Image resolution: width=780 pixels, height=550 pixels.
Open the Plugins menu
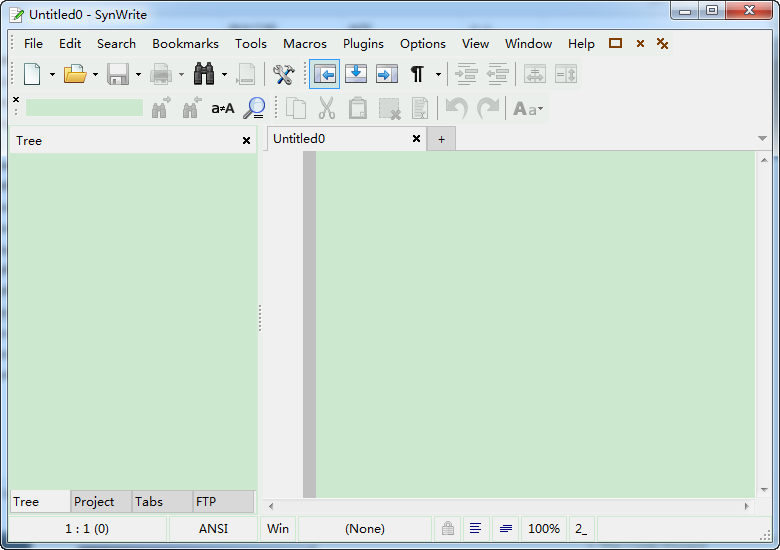[363, 44]
